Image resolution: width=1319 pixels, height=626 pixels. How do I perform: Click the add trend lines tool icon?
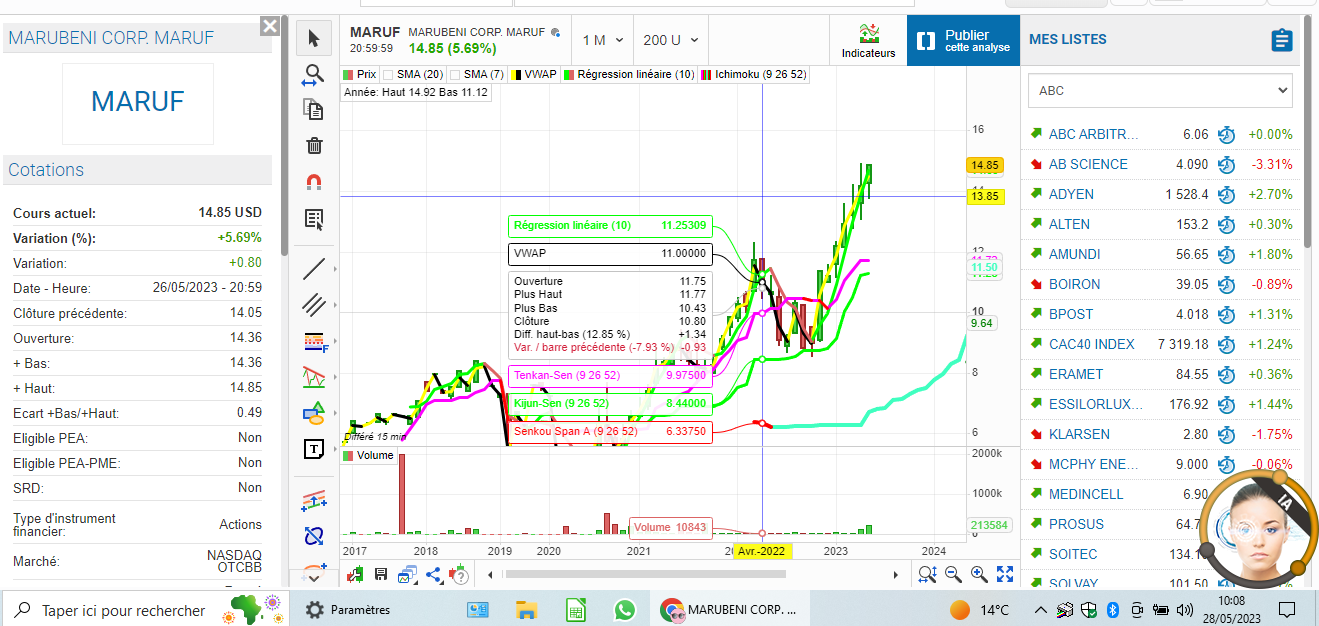[314, 499]
